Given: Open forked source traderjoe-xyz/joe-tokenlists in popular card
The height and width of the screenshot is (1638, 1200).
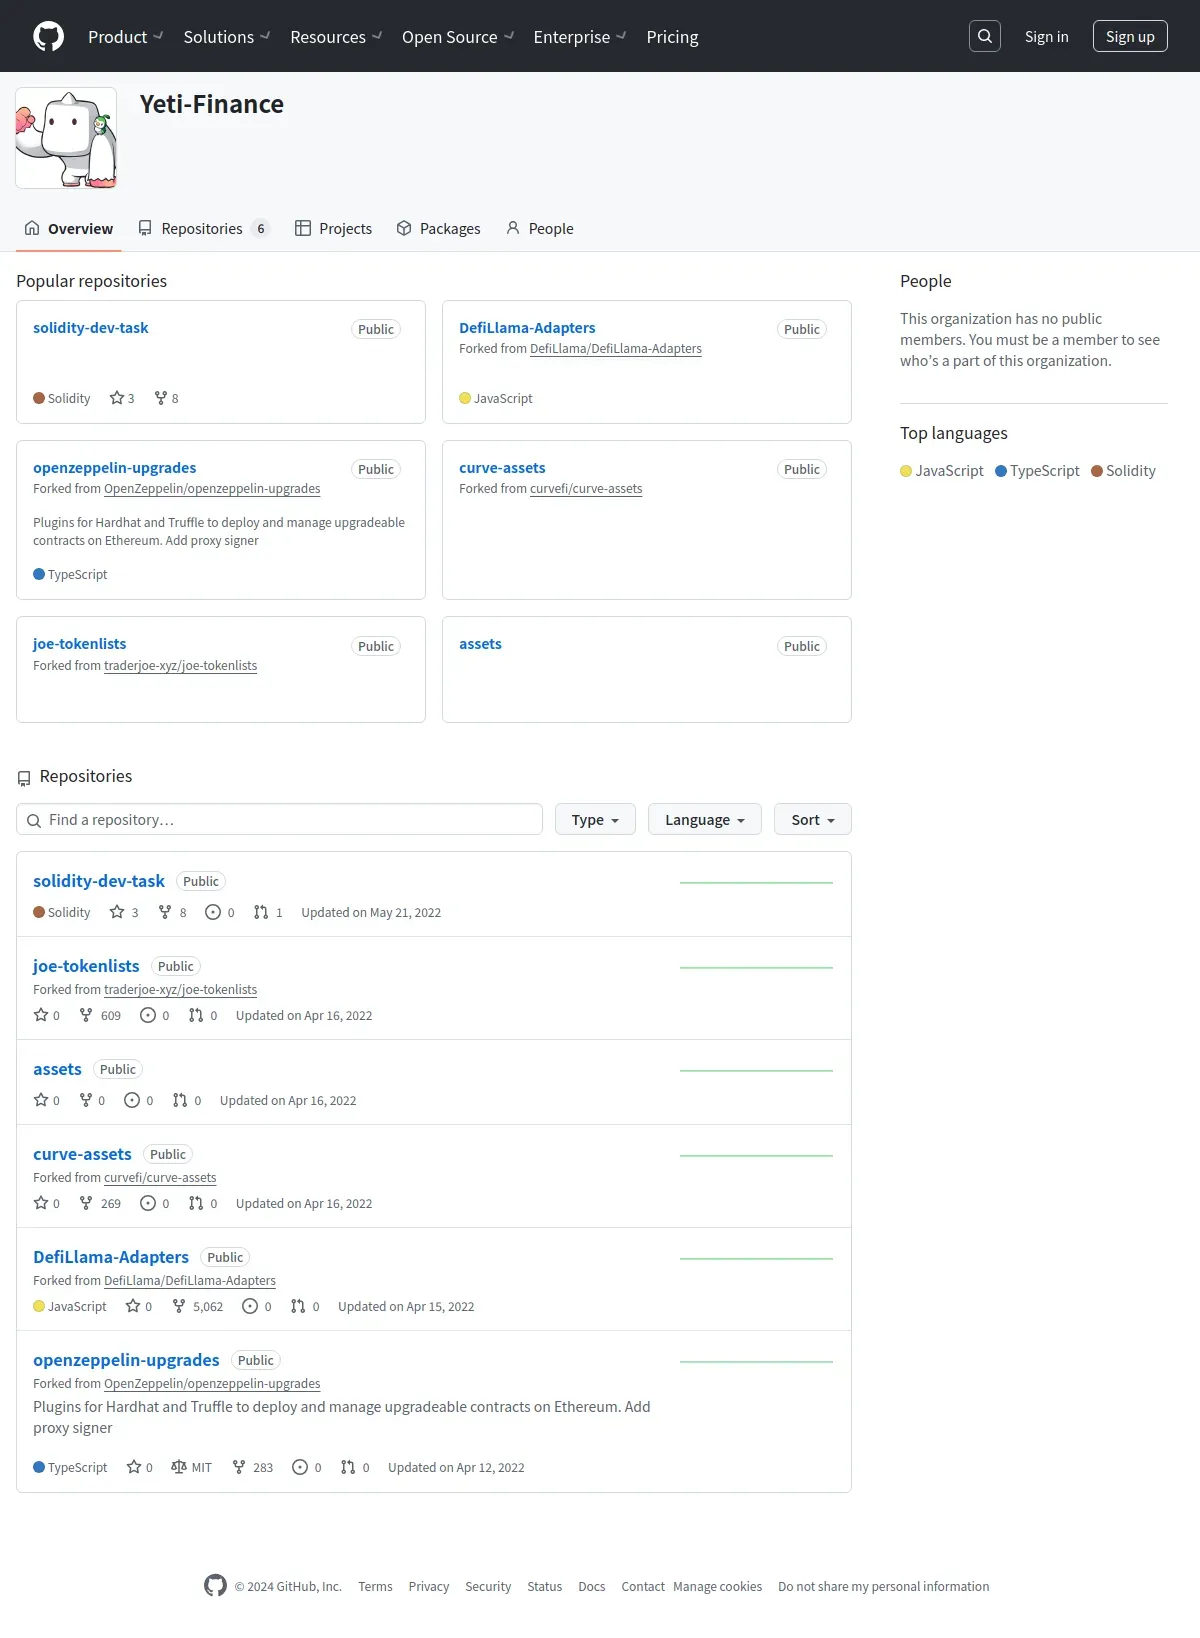Looking at the screenshot, I should [180, 666].
